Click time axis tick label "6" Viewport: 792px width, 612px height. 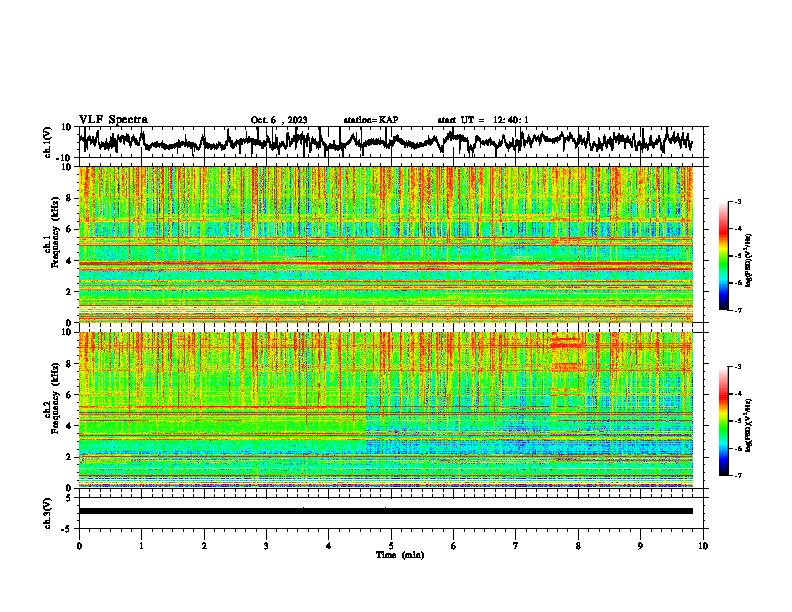point(454,546)
